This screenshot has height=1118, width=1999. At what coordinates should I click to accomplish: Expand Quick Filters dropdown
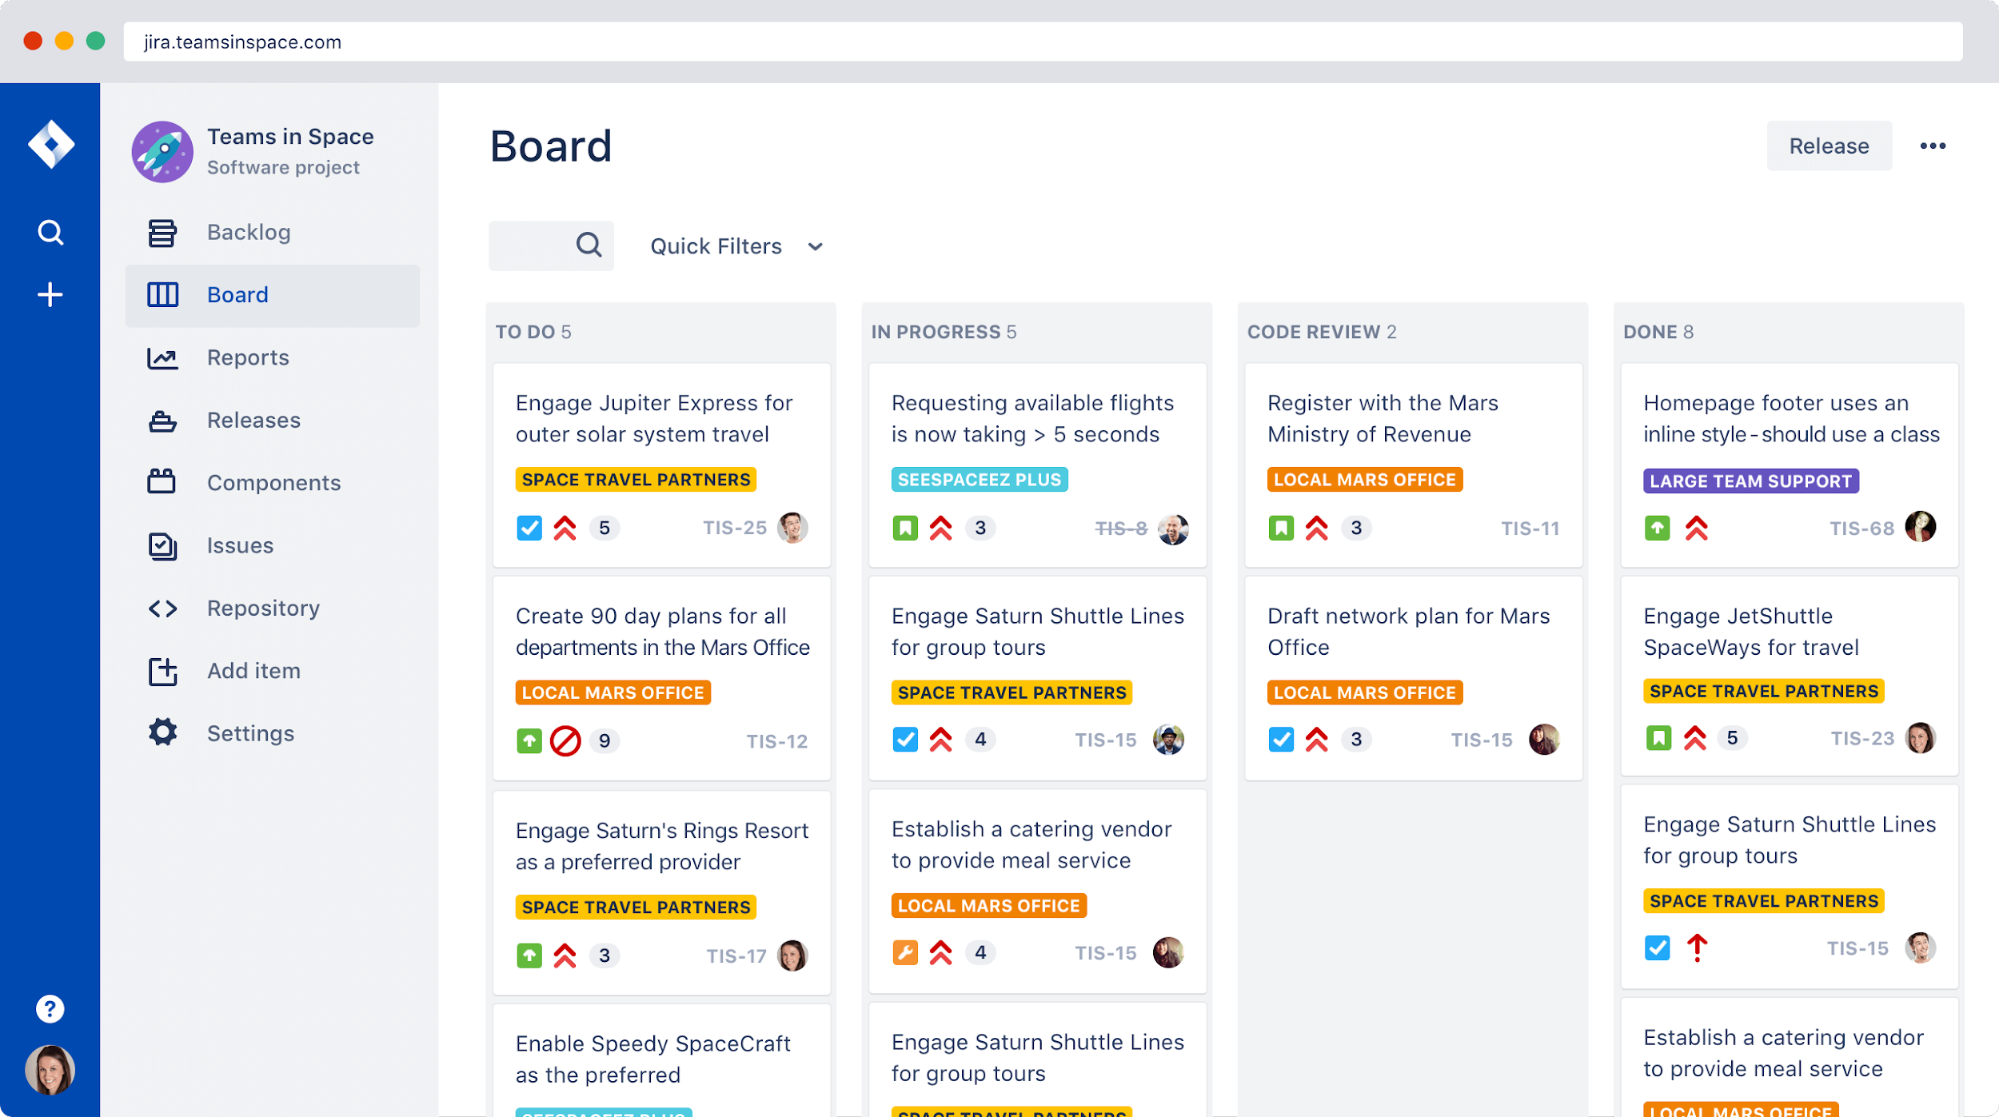click(x=735, y=246)
